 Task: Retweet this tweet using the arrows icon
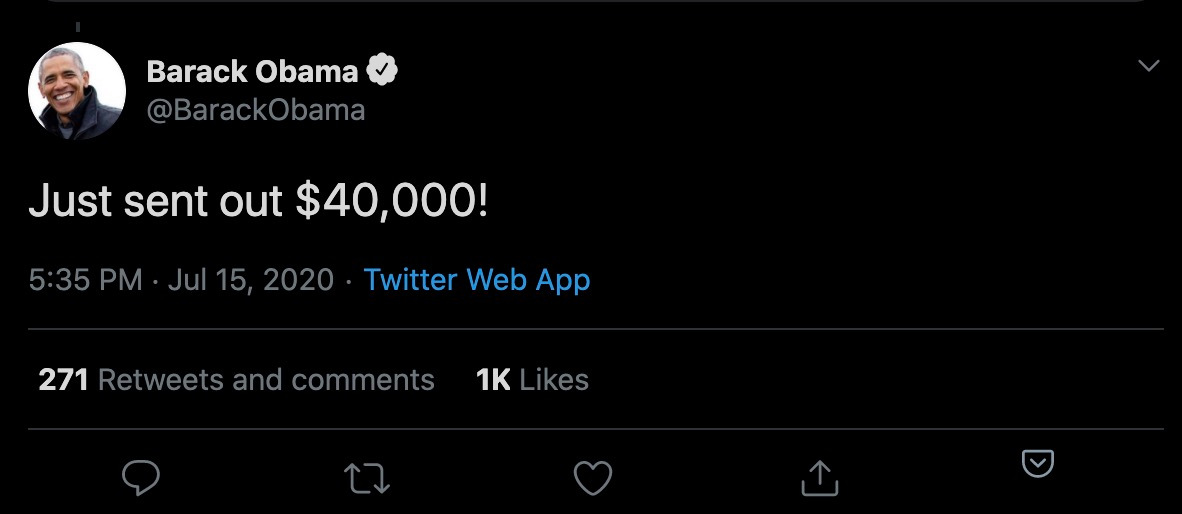click(x=367, y=478)
